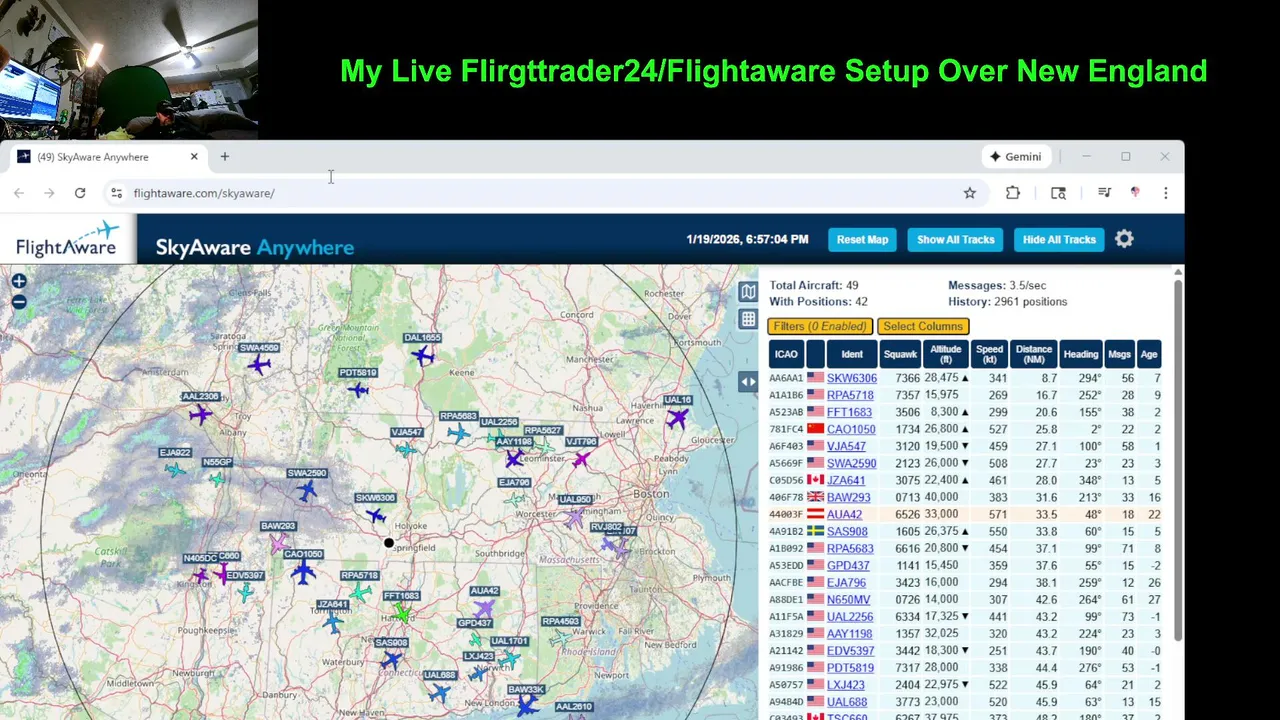Click the receiver location dot near Springfield
1280x720 pixels.
click(389, 543)
